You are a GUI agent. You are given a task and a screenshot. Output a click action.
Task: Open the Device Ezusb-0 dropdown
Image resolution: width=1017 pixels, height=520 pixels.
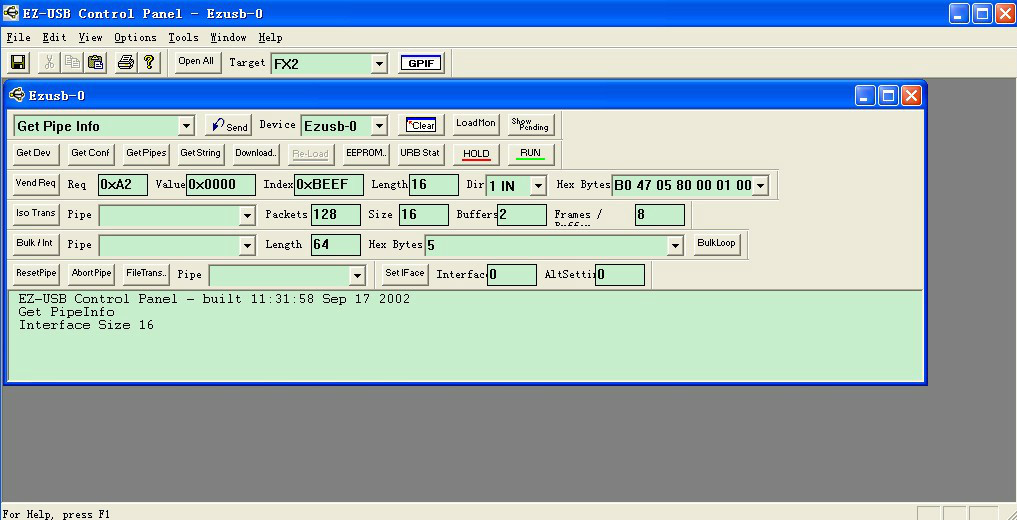(x=378, y=126)
